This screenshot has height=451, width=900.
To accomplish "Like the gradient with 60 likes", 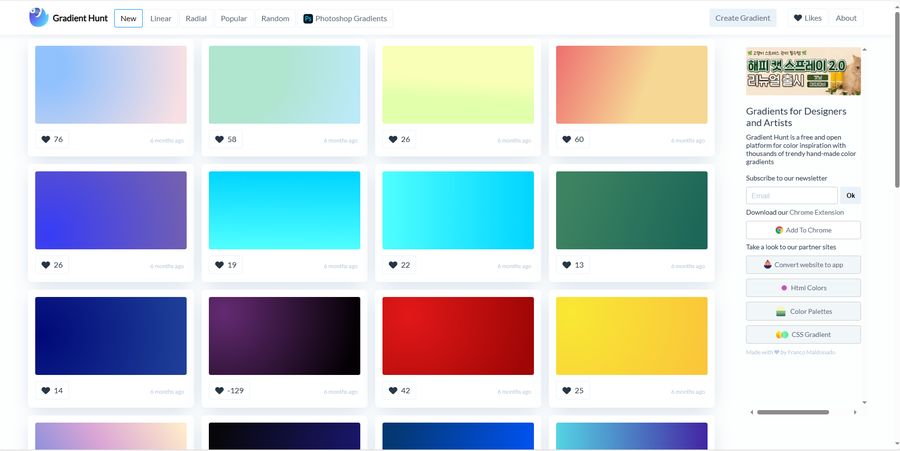I will [573, 139].
